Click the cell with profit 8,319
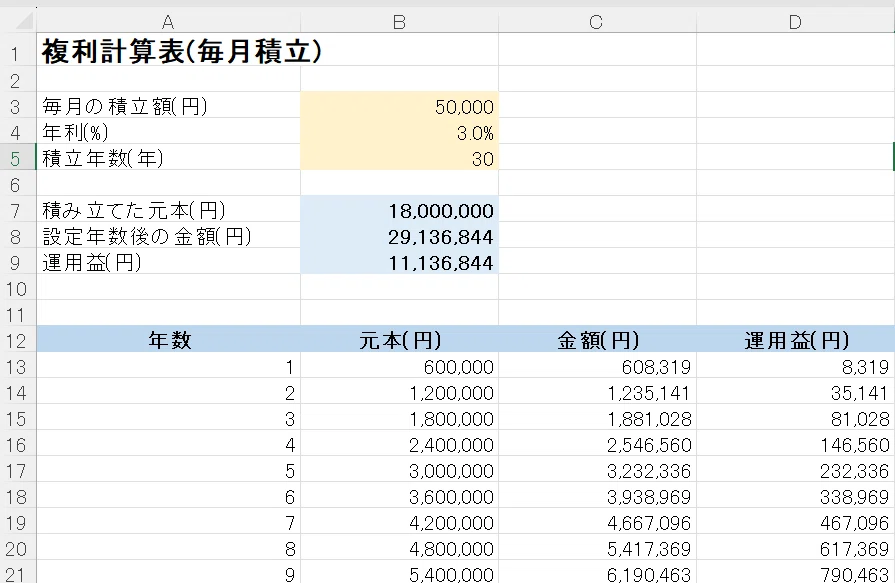This screenshot has height=583, width=895. click(796, 365)
